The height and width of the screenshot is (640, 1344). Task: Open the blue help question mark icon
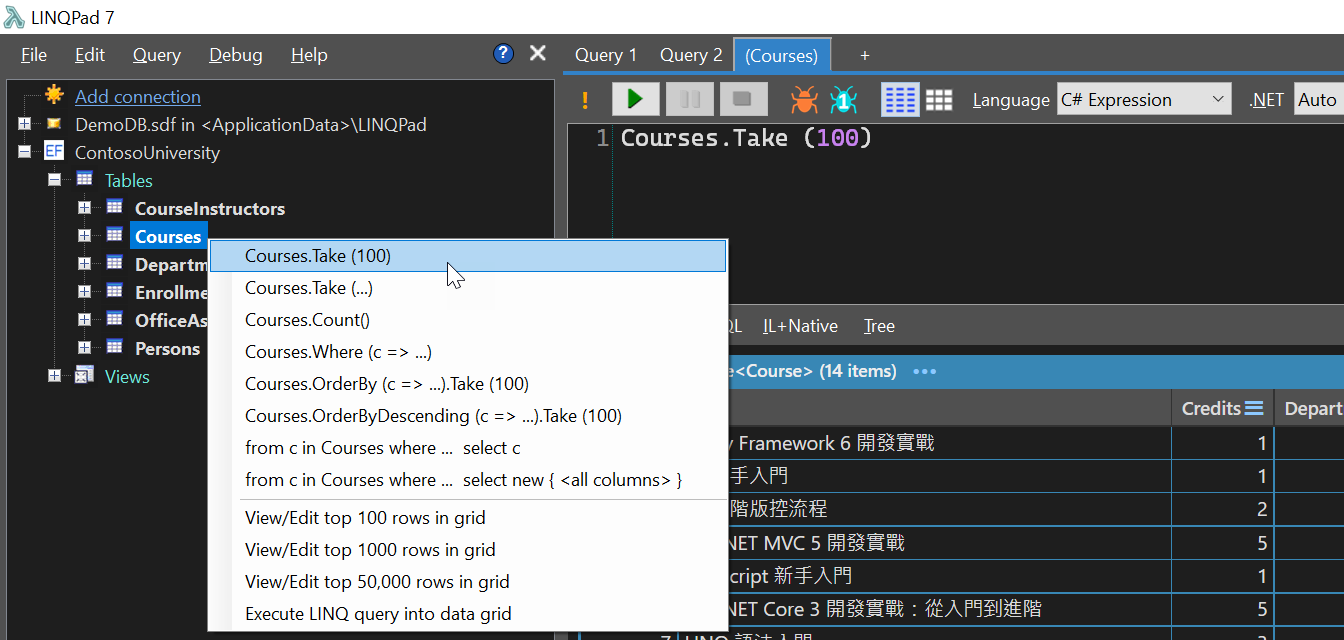(504, 54)
